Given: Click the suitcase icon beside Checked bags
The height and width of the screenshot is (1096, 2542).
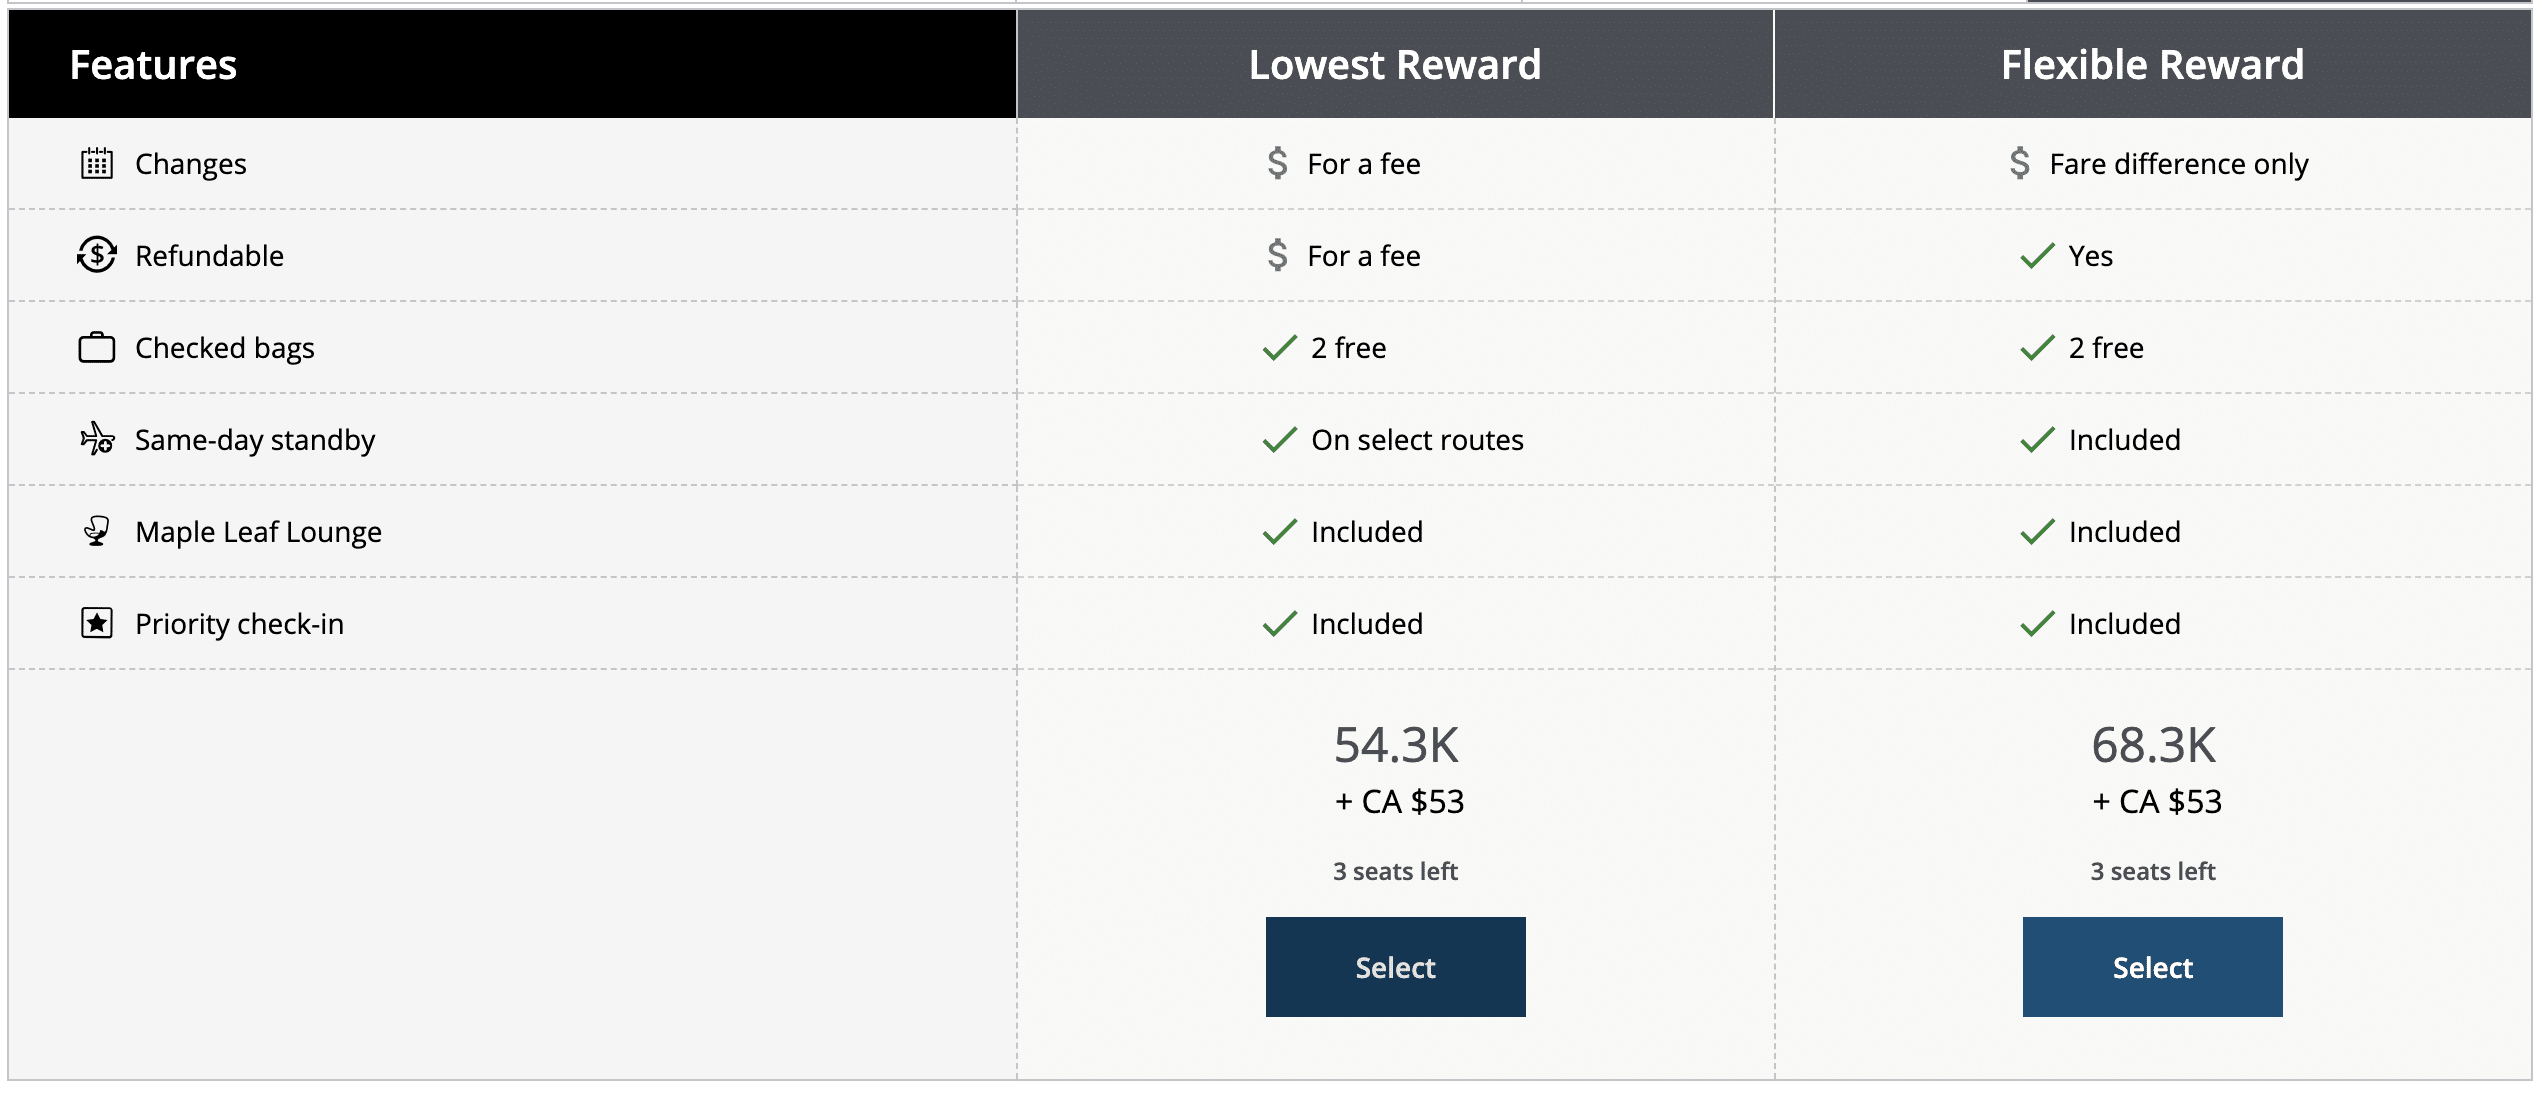Looking at the screenshot, I should pos(97,347).
